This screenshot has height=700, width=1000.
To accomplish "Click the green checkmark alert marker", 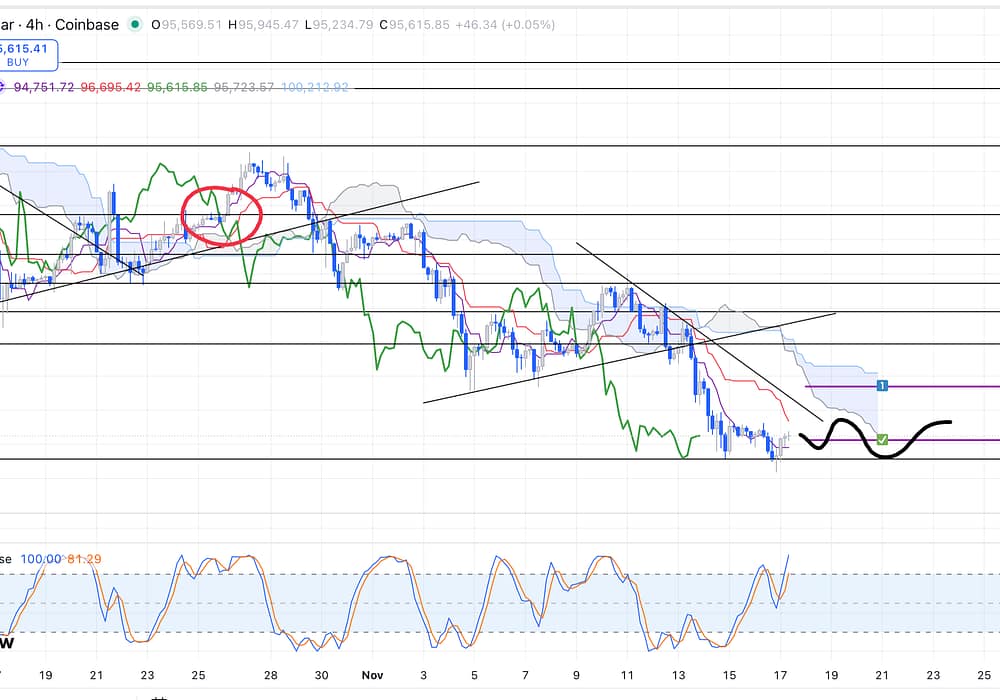I will [x=882, y=439].
